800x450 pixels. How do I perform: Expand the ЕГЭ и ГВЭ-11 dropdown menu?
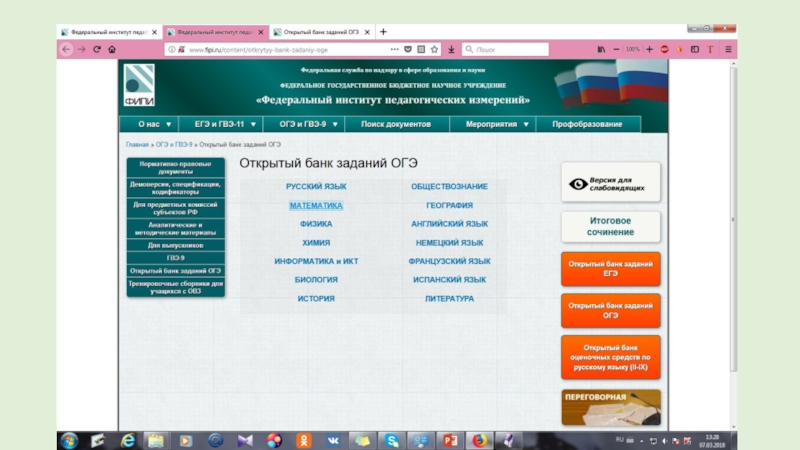tap(225, 124)
